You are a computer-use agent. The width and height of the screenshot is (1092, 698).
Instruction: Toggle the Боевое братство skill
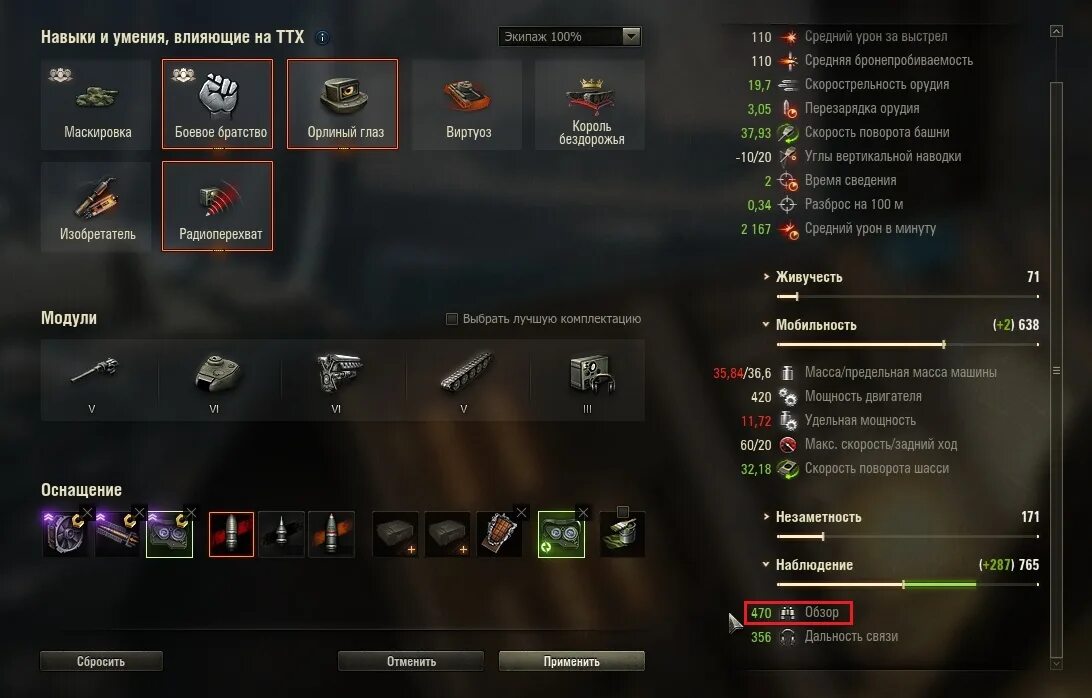point(217,104)
